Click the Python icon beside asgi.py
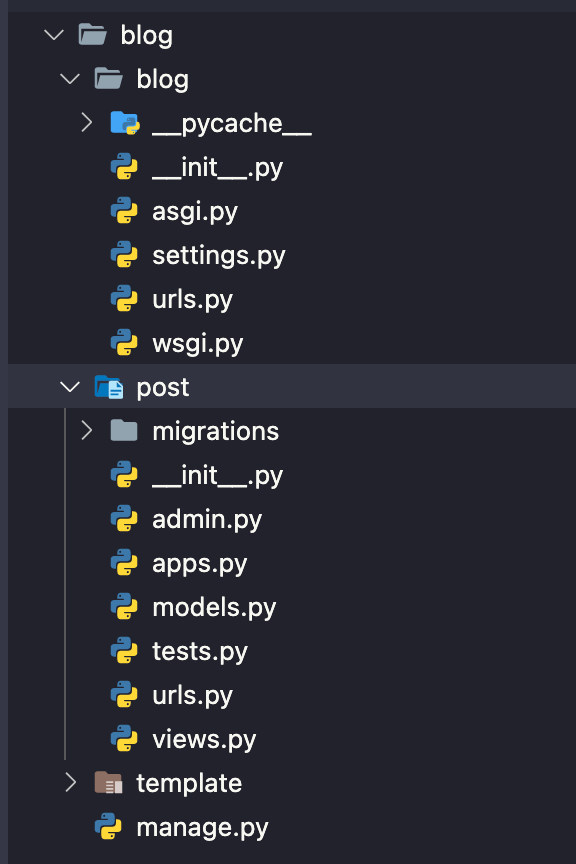Image resolution: width=576 pixels, height=864 pixels. tap(124, 211)
